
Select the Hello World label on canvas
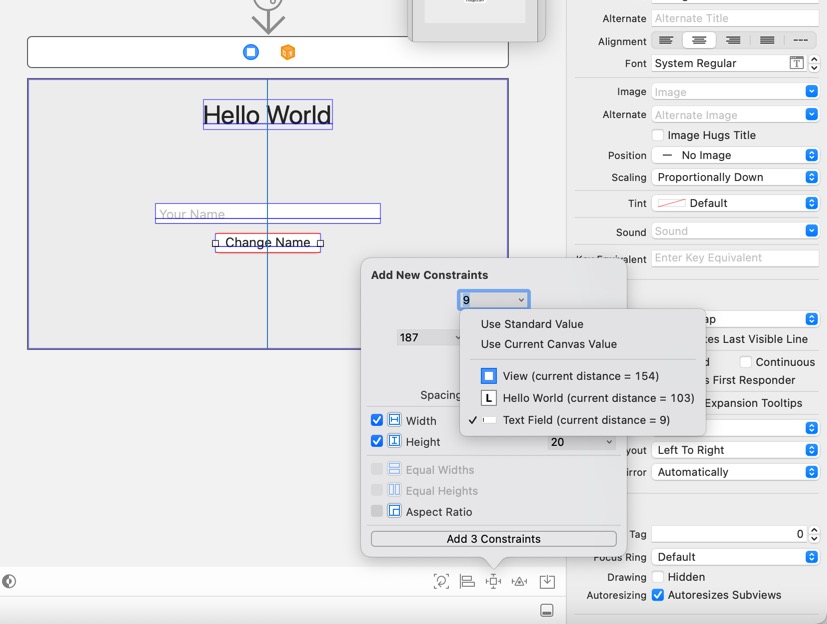(267, 114)
